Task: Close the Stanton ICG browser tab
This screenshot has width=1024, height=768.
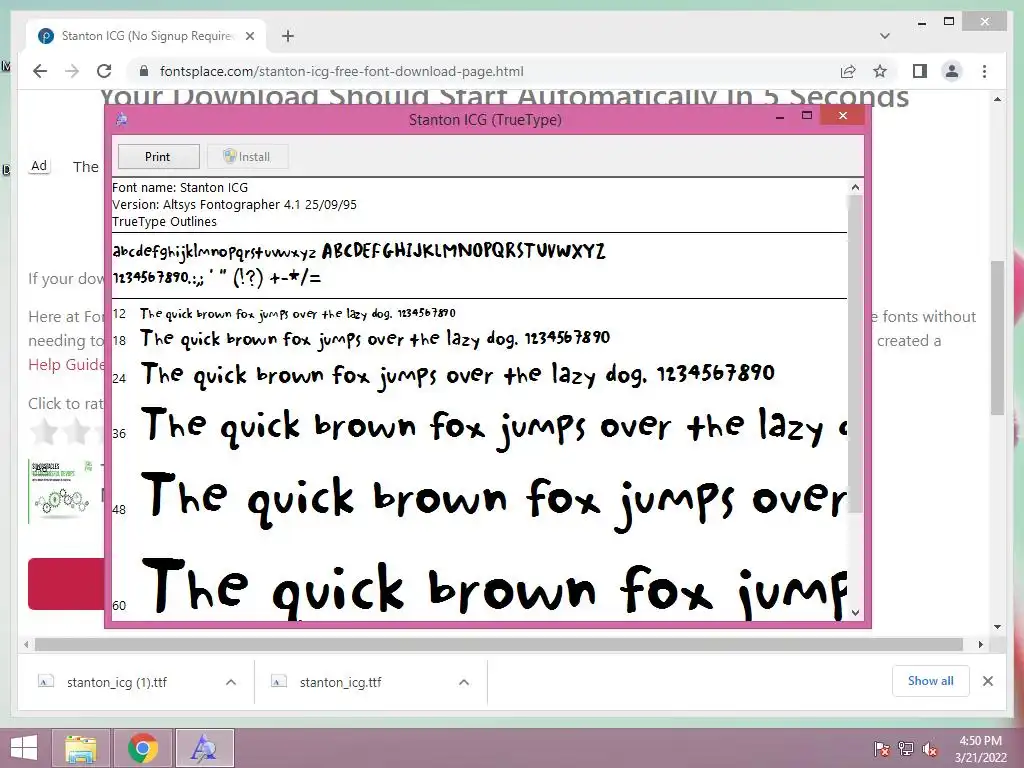Action: (249, 36)
